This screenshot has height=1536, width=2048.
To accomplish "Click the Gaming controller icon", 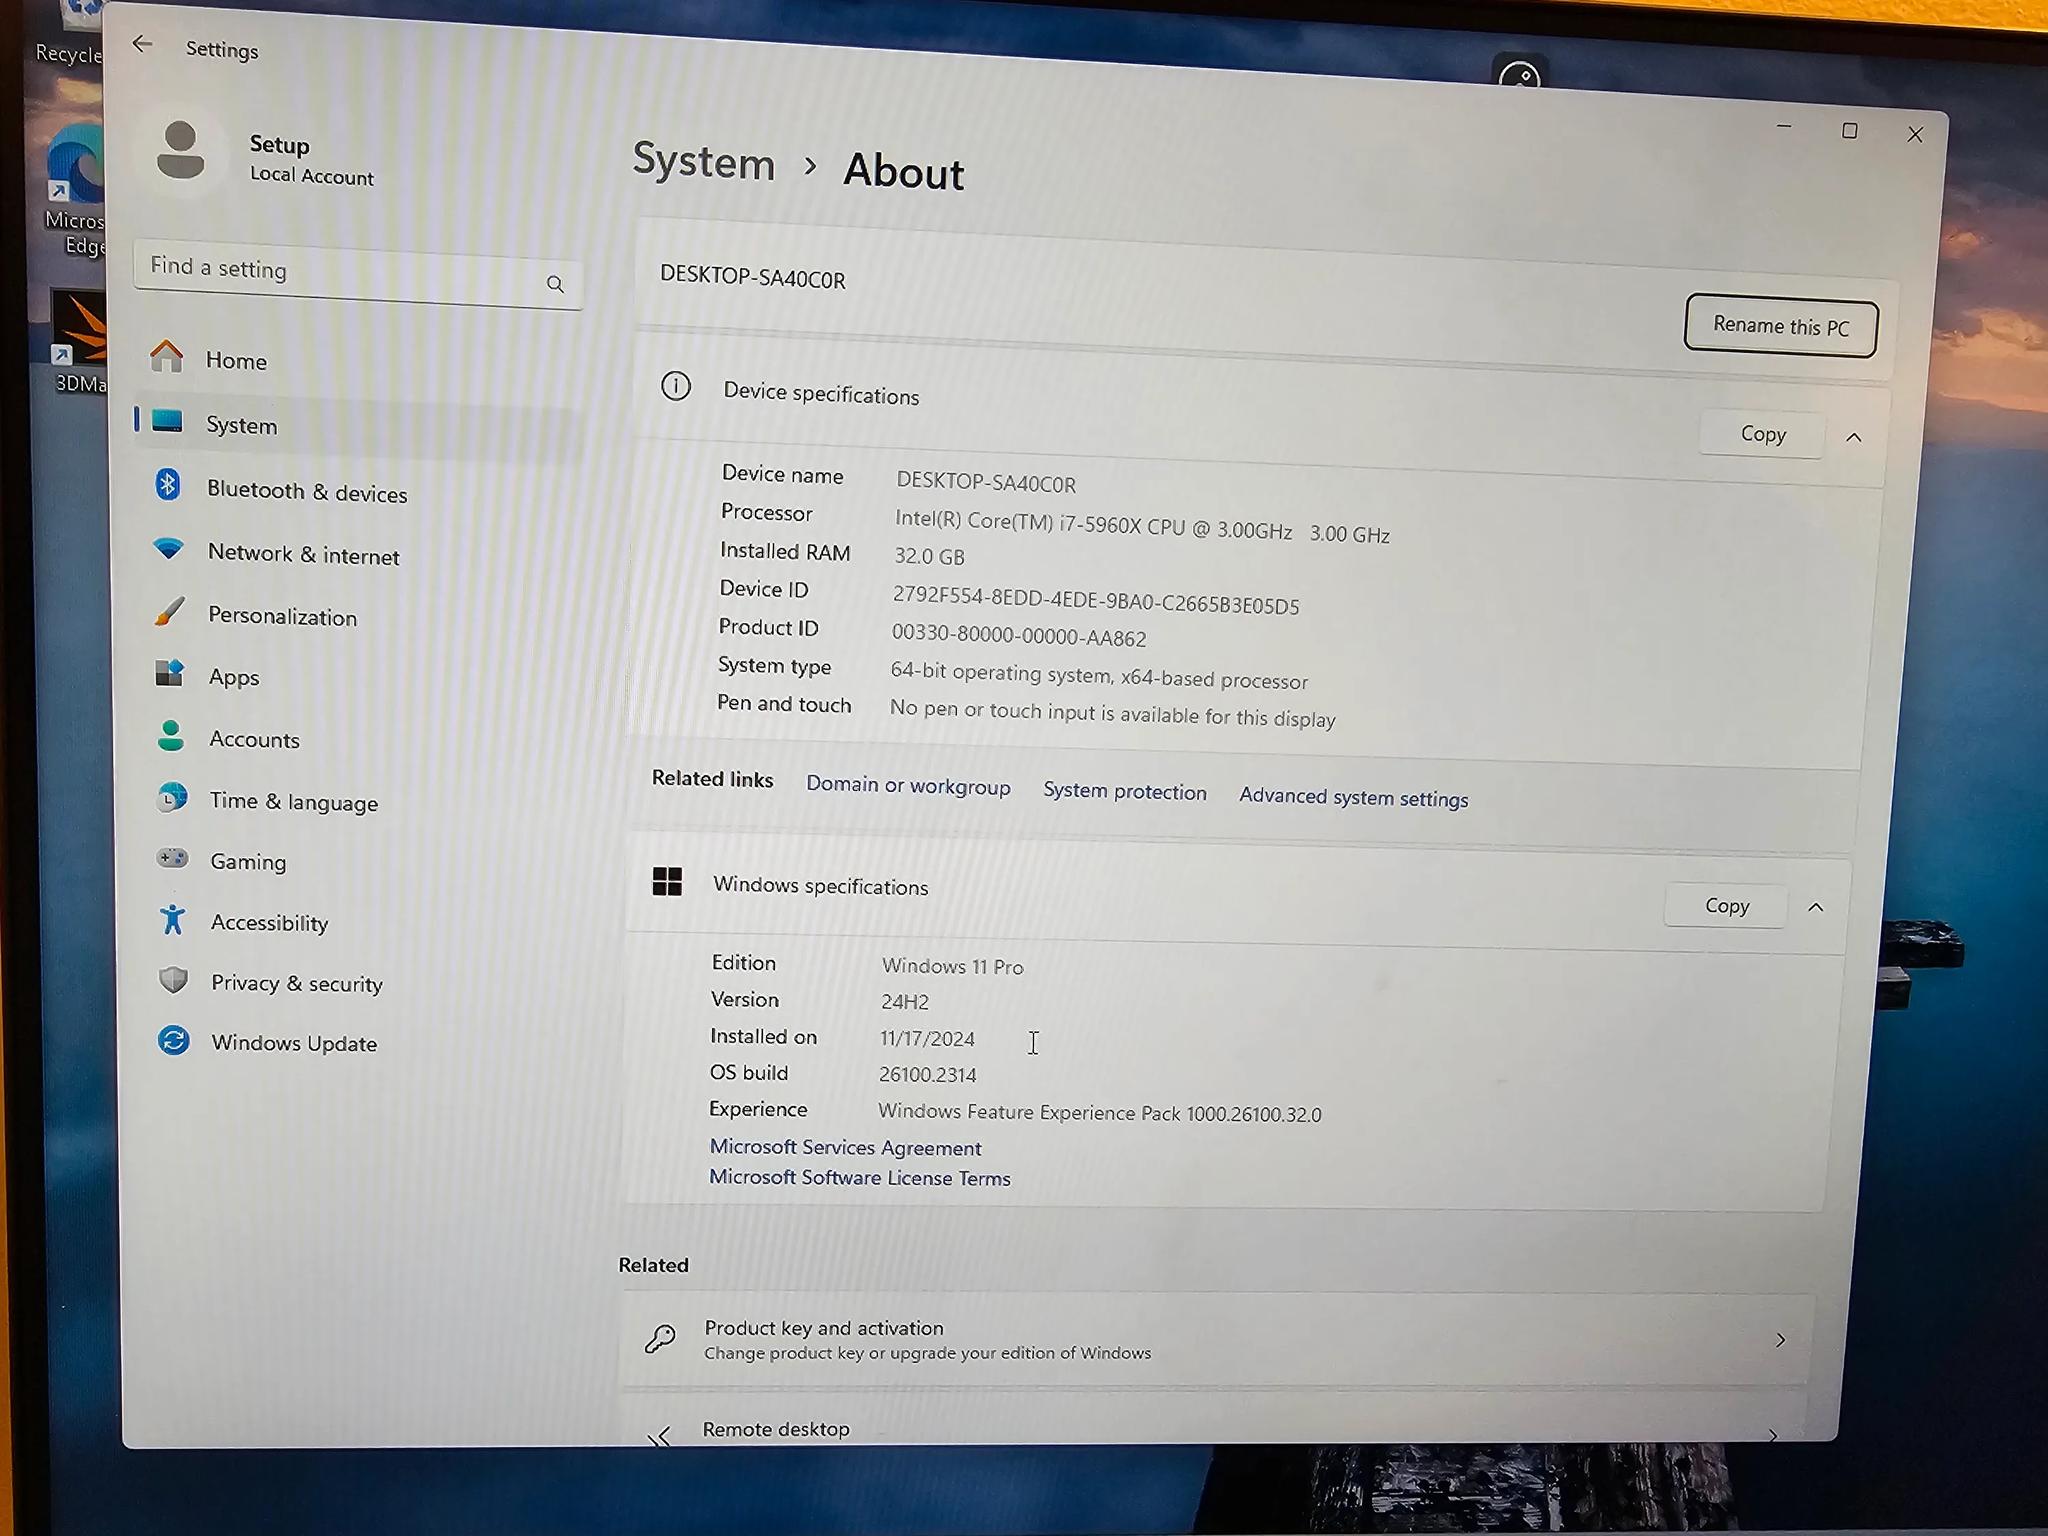I will 172,858.
